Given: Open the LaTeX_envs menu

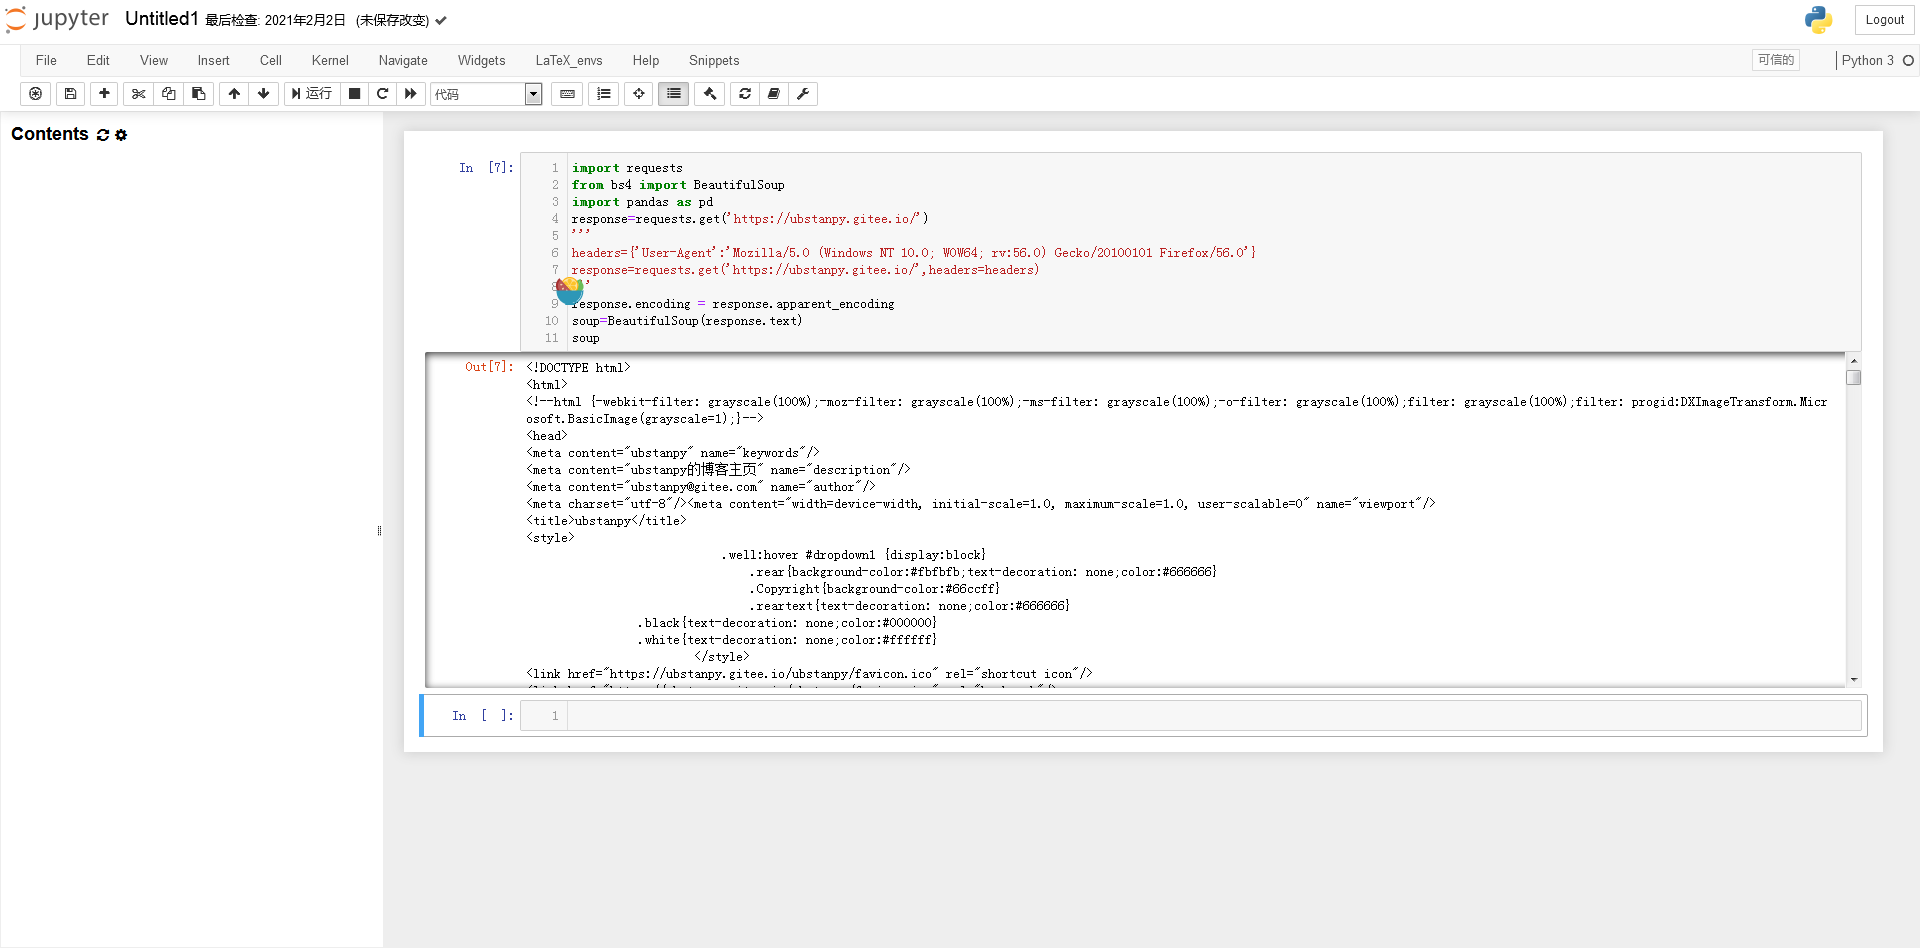Looking at the screenshot, I should pos(569,61).
